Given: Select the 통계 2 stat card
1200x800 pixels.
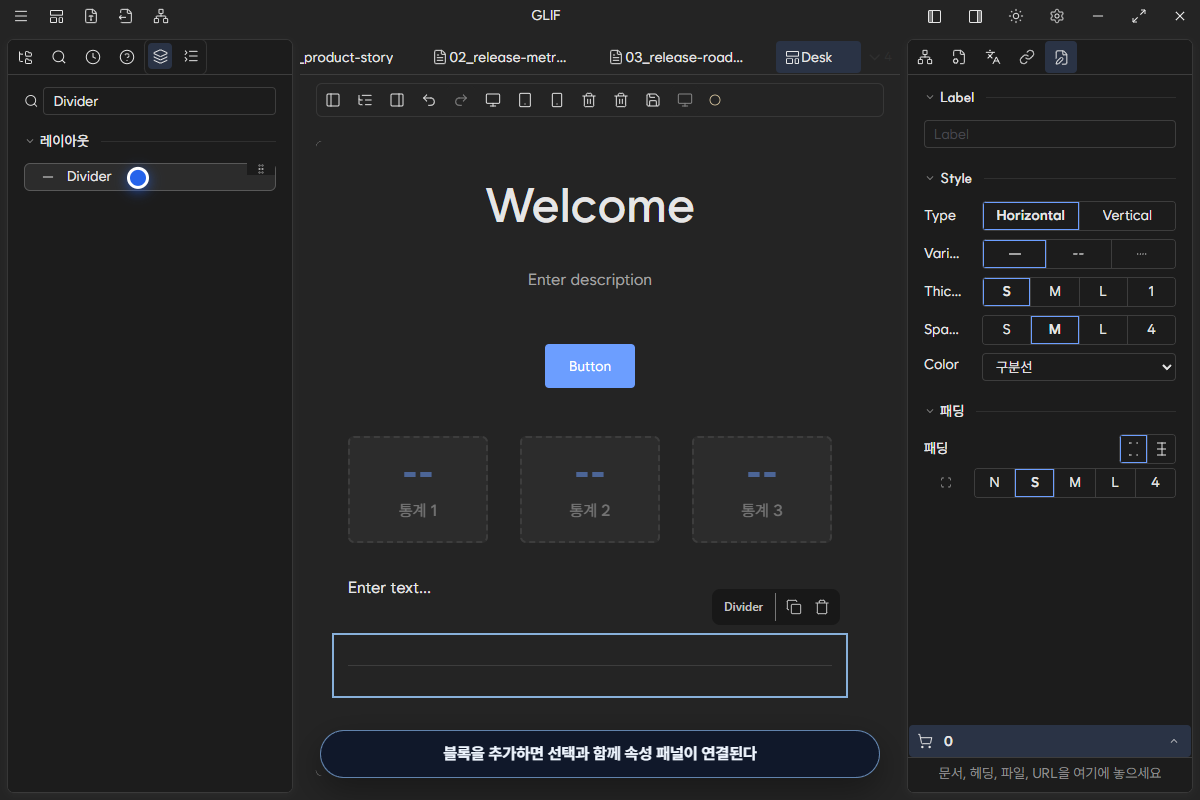Looking at the screenshot, I should pyautogui.click(x=590, y=490).
